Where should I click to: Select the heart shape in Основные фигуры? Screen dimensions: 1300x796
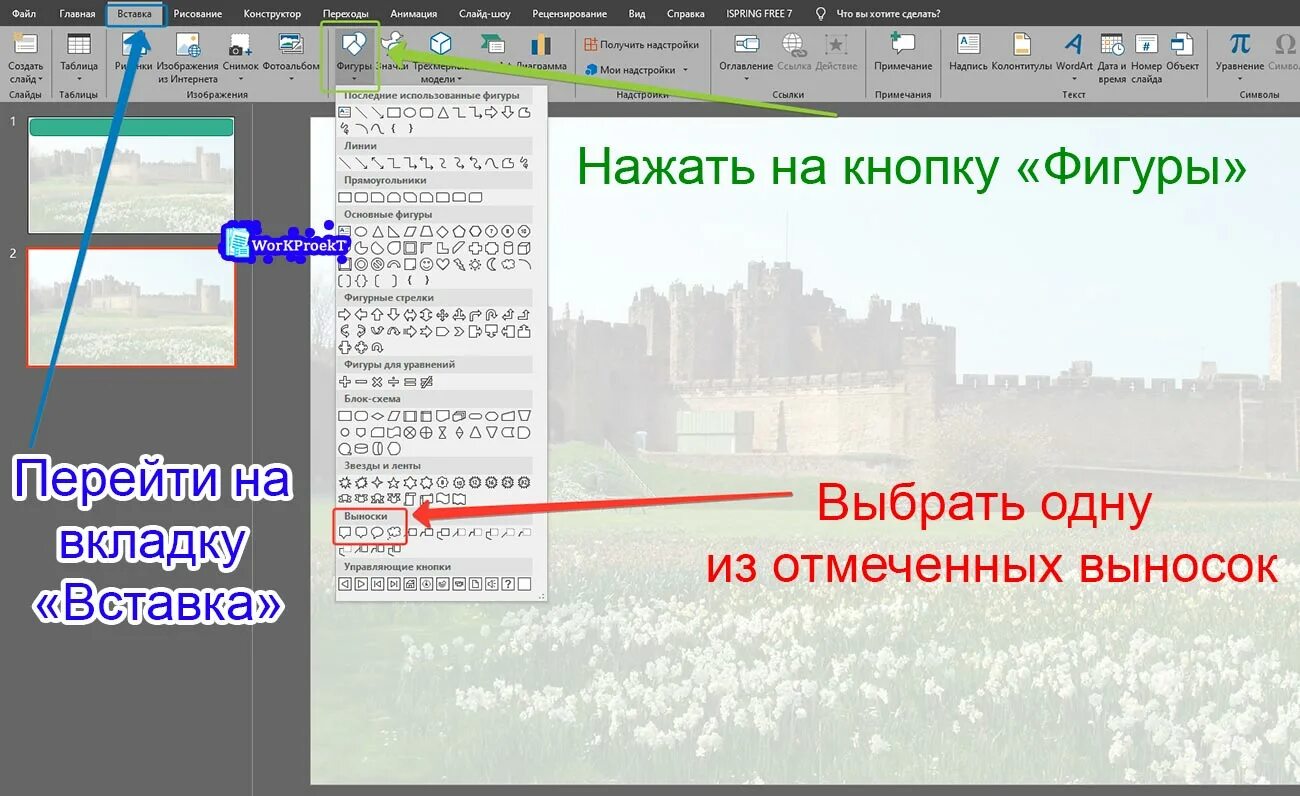point(442,264)
